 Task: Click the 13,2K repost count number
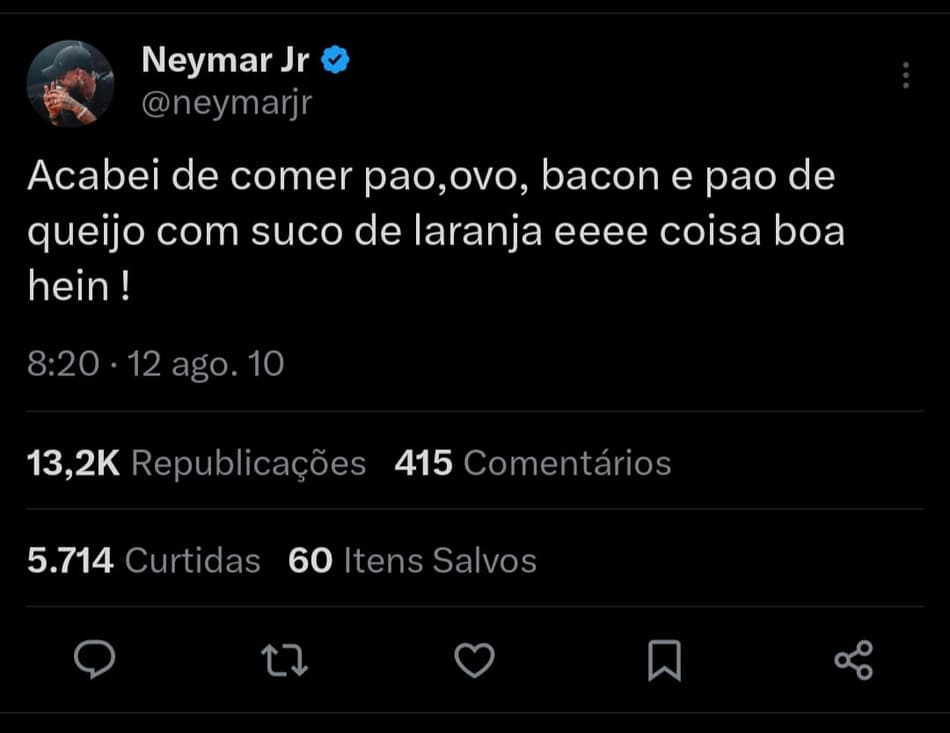pyautogui.click(x=74, y=463)
